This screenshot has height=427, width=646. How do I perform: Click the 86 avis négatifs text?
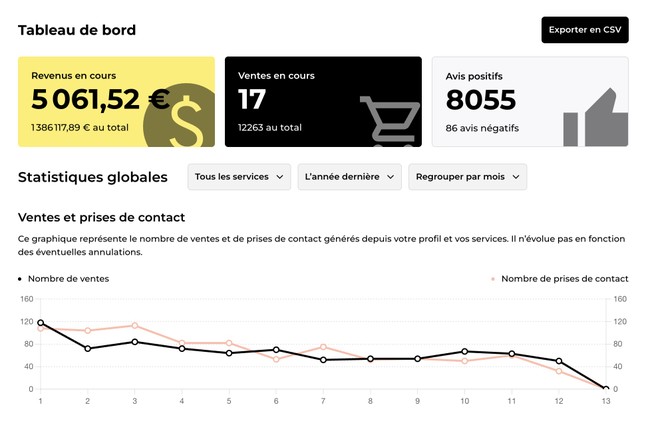click(x=482, y=128)
